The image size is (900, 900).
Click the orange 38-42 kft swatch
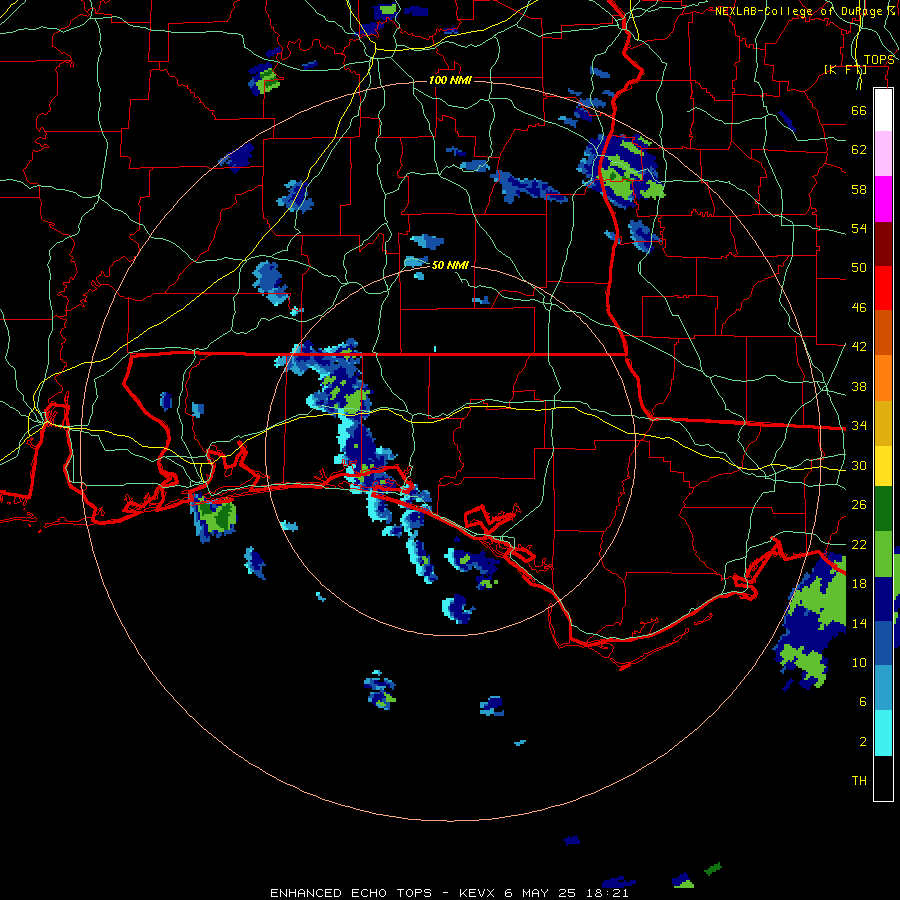click(x=883, y=378)
